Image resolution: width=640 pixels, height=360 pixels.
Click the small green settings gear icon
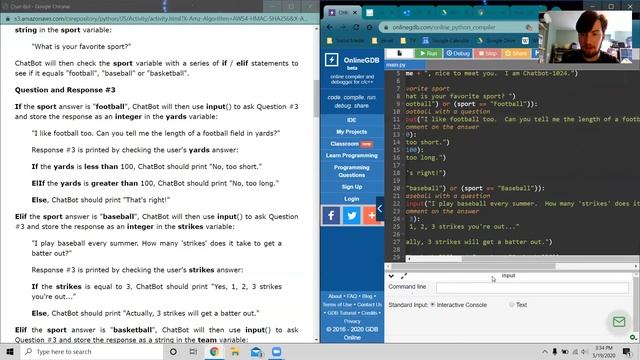[632, 337]
